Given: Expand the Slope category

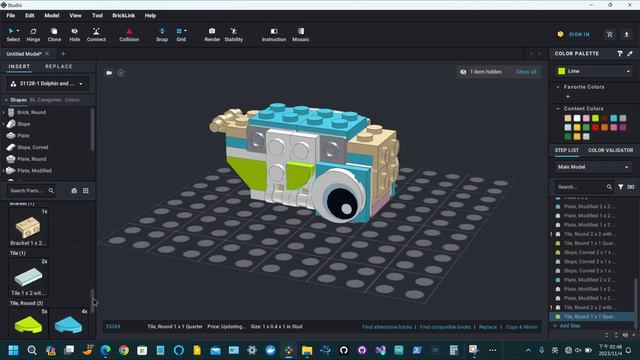Looking at the screenshot, I should pos(4,124).
